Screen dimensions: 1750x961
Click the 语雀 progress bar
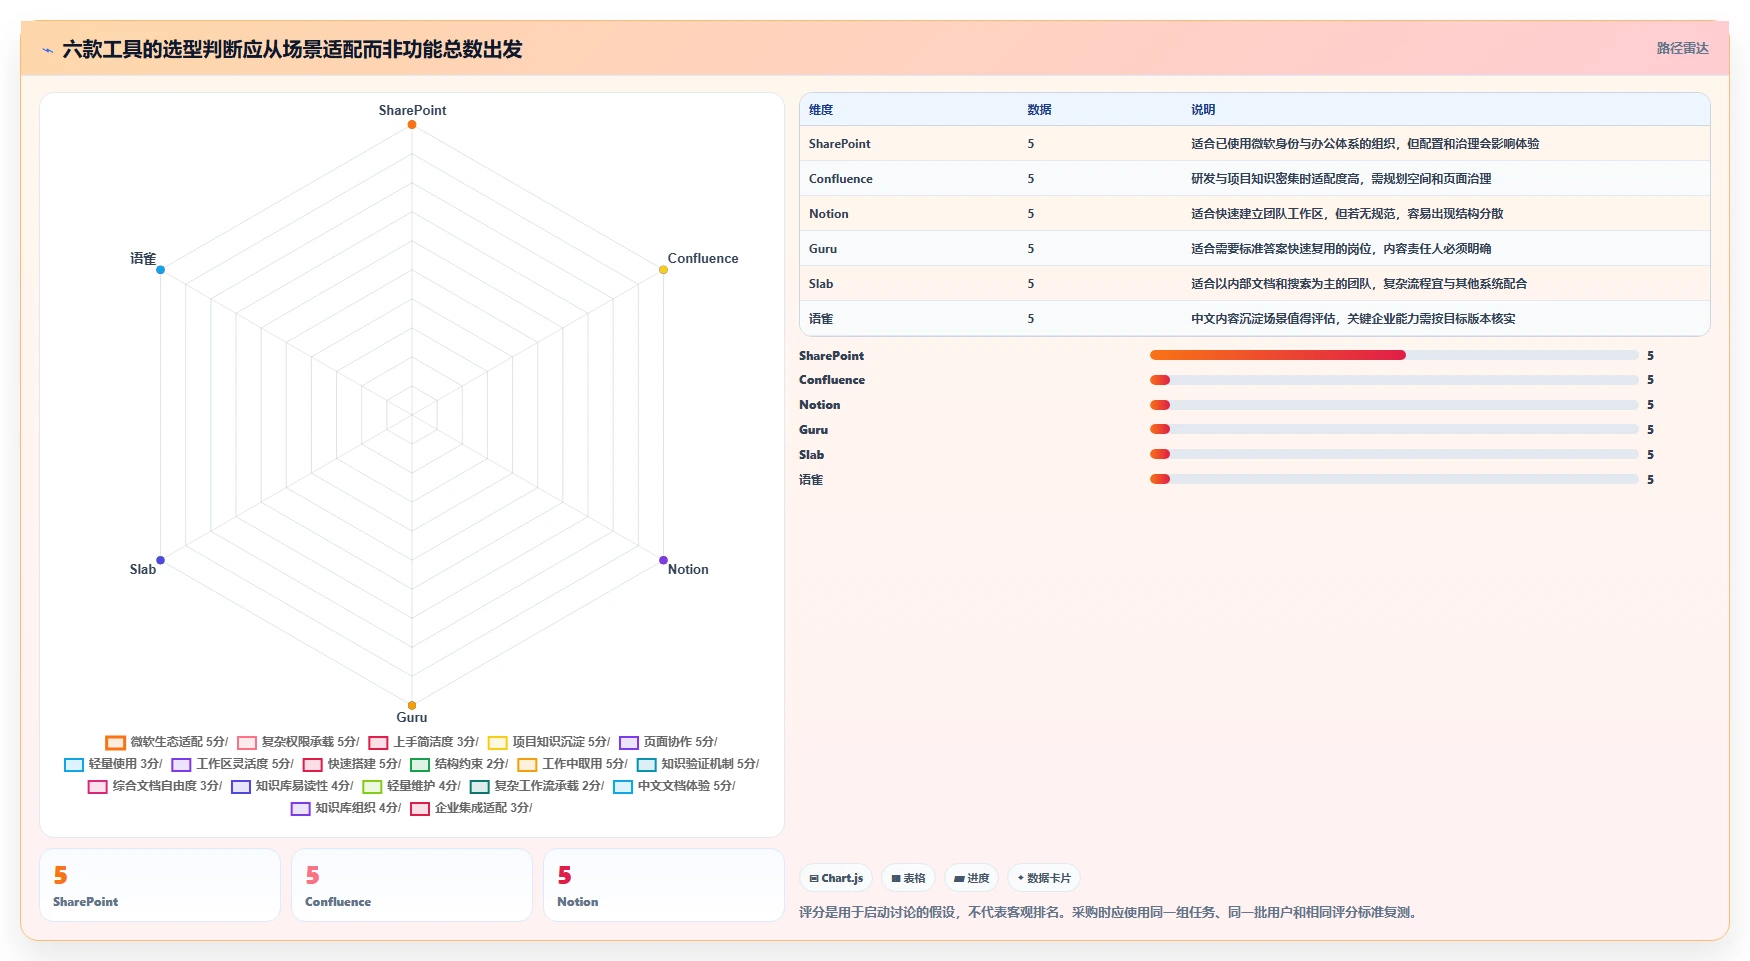(1394, 479)
